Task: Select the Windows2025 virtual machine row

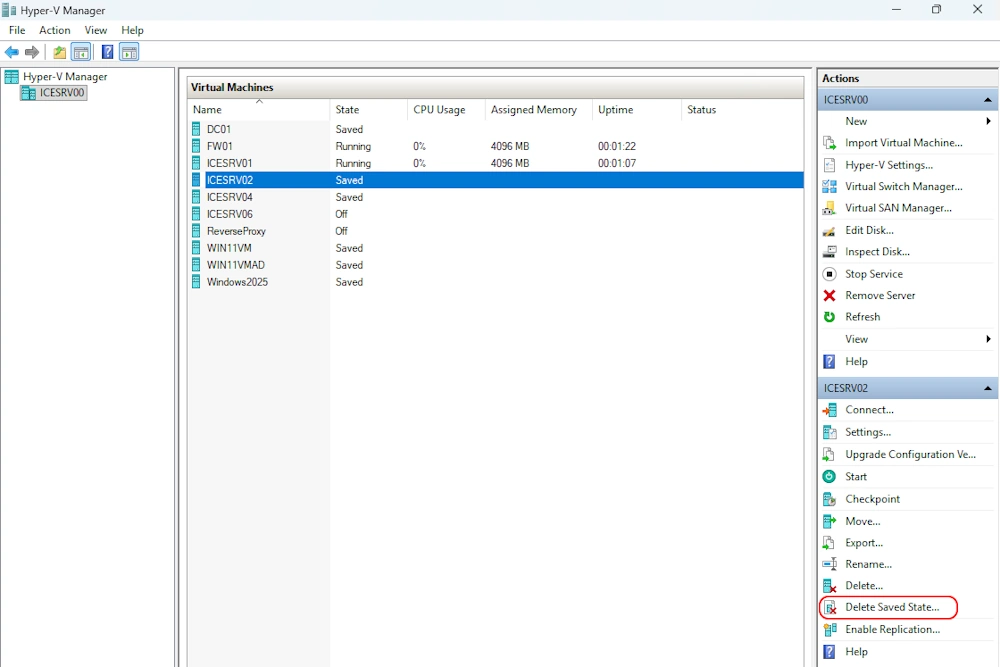Action: (x=237, y=282)
